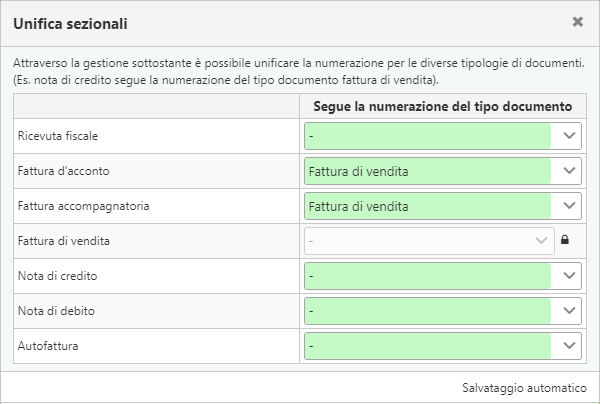This screenshot has width=600, height=404.
Task: Click the disabled Fattura di vendita dropdown
Action: 429,241
